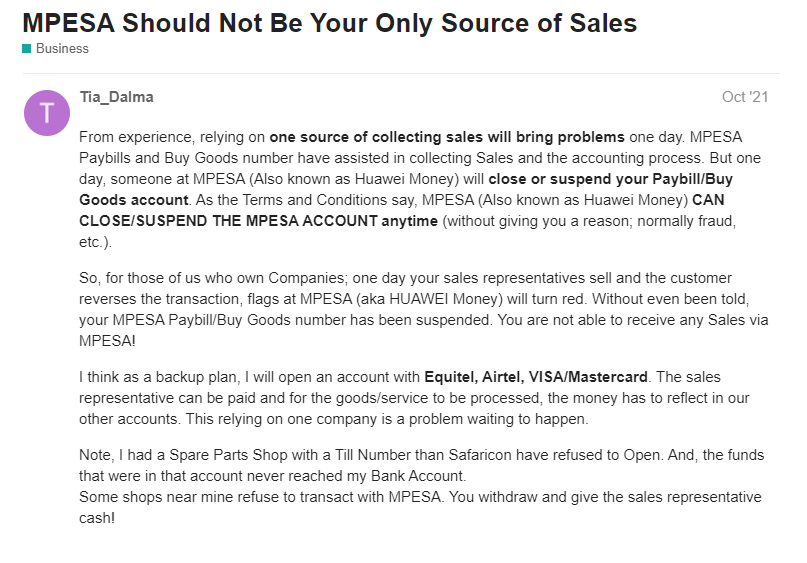Click the final word "cash!" in the post
Viewport: 807px width, 563px height.
point(97,518)
